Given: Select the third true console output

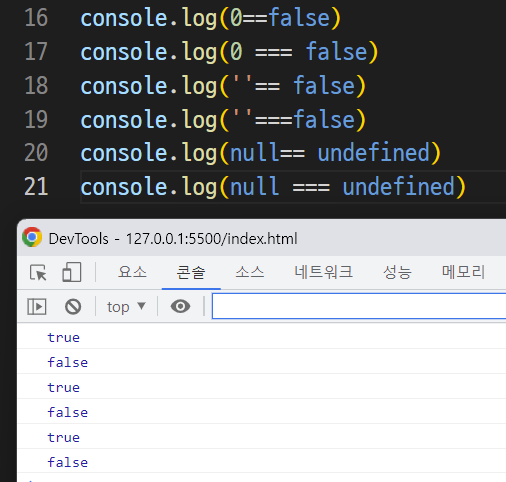Looking at the screenshot, I should point(64,437).
